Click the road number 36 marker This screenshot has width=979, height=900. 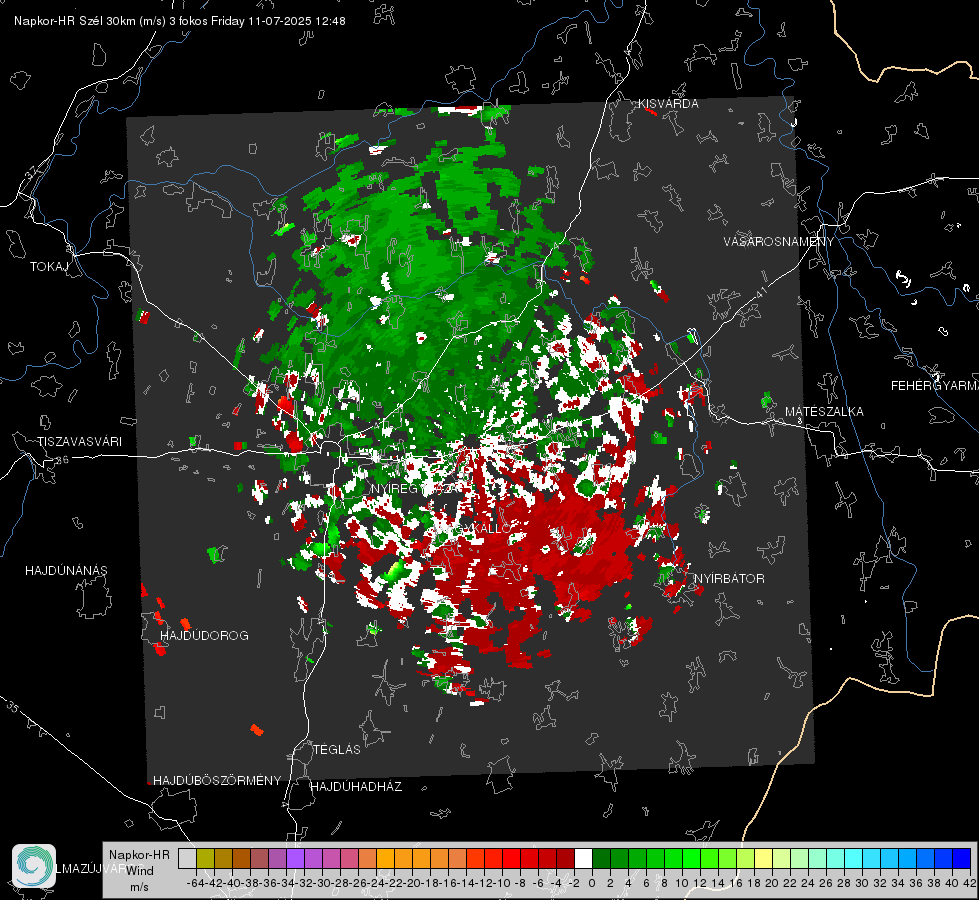coord(62,460)
